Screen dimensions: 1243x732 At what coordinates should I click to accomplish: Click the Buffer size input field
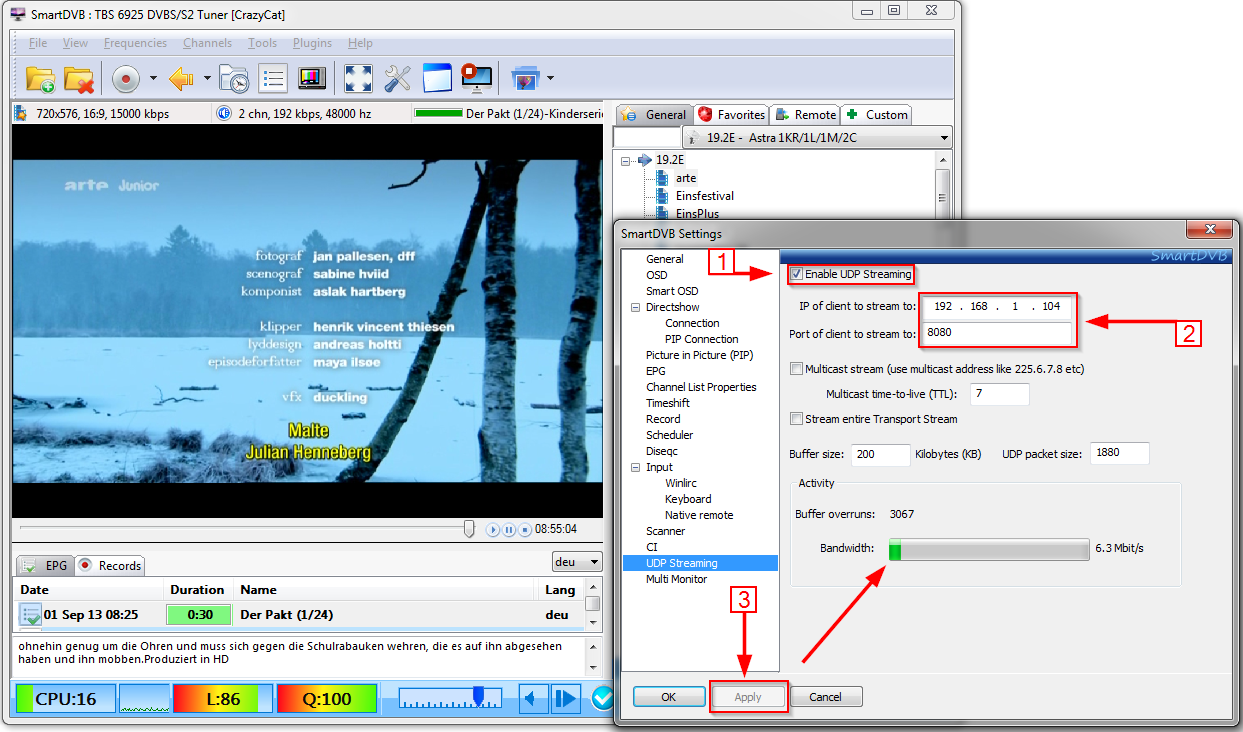pos(880,454)
